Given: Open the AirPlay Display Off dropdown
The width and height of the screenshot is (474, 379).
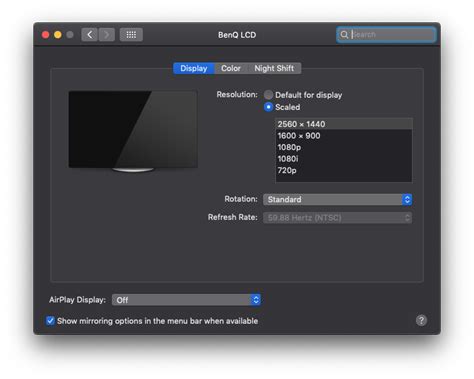Looking at the screenshot, I should (x=186, y=300).
